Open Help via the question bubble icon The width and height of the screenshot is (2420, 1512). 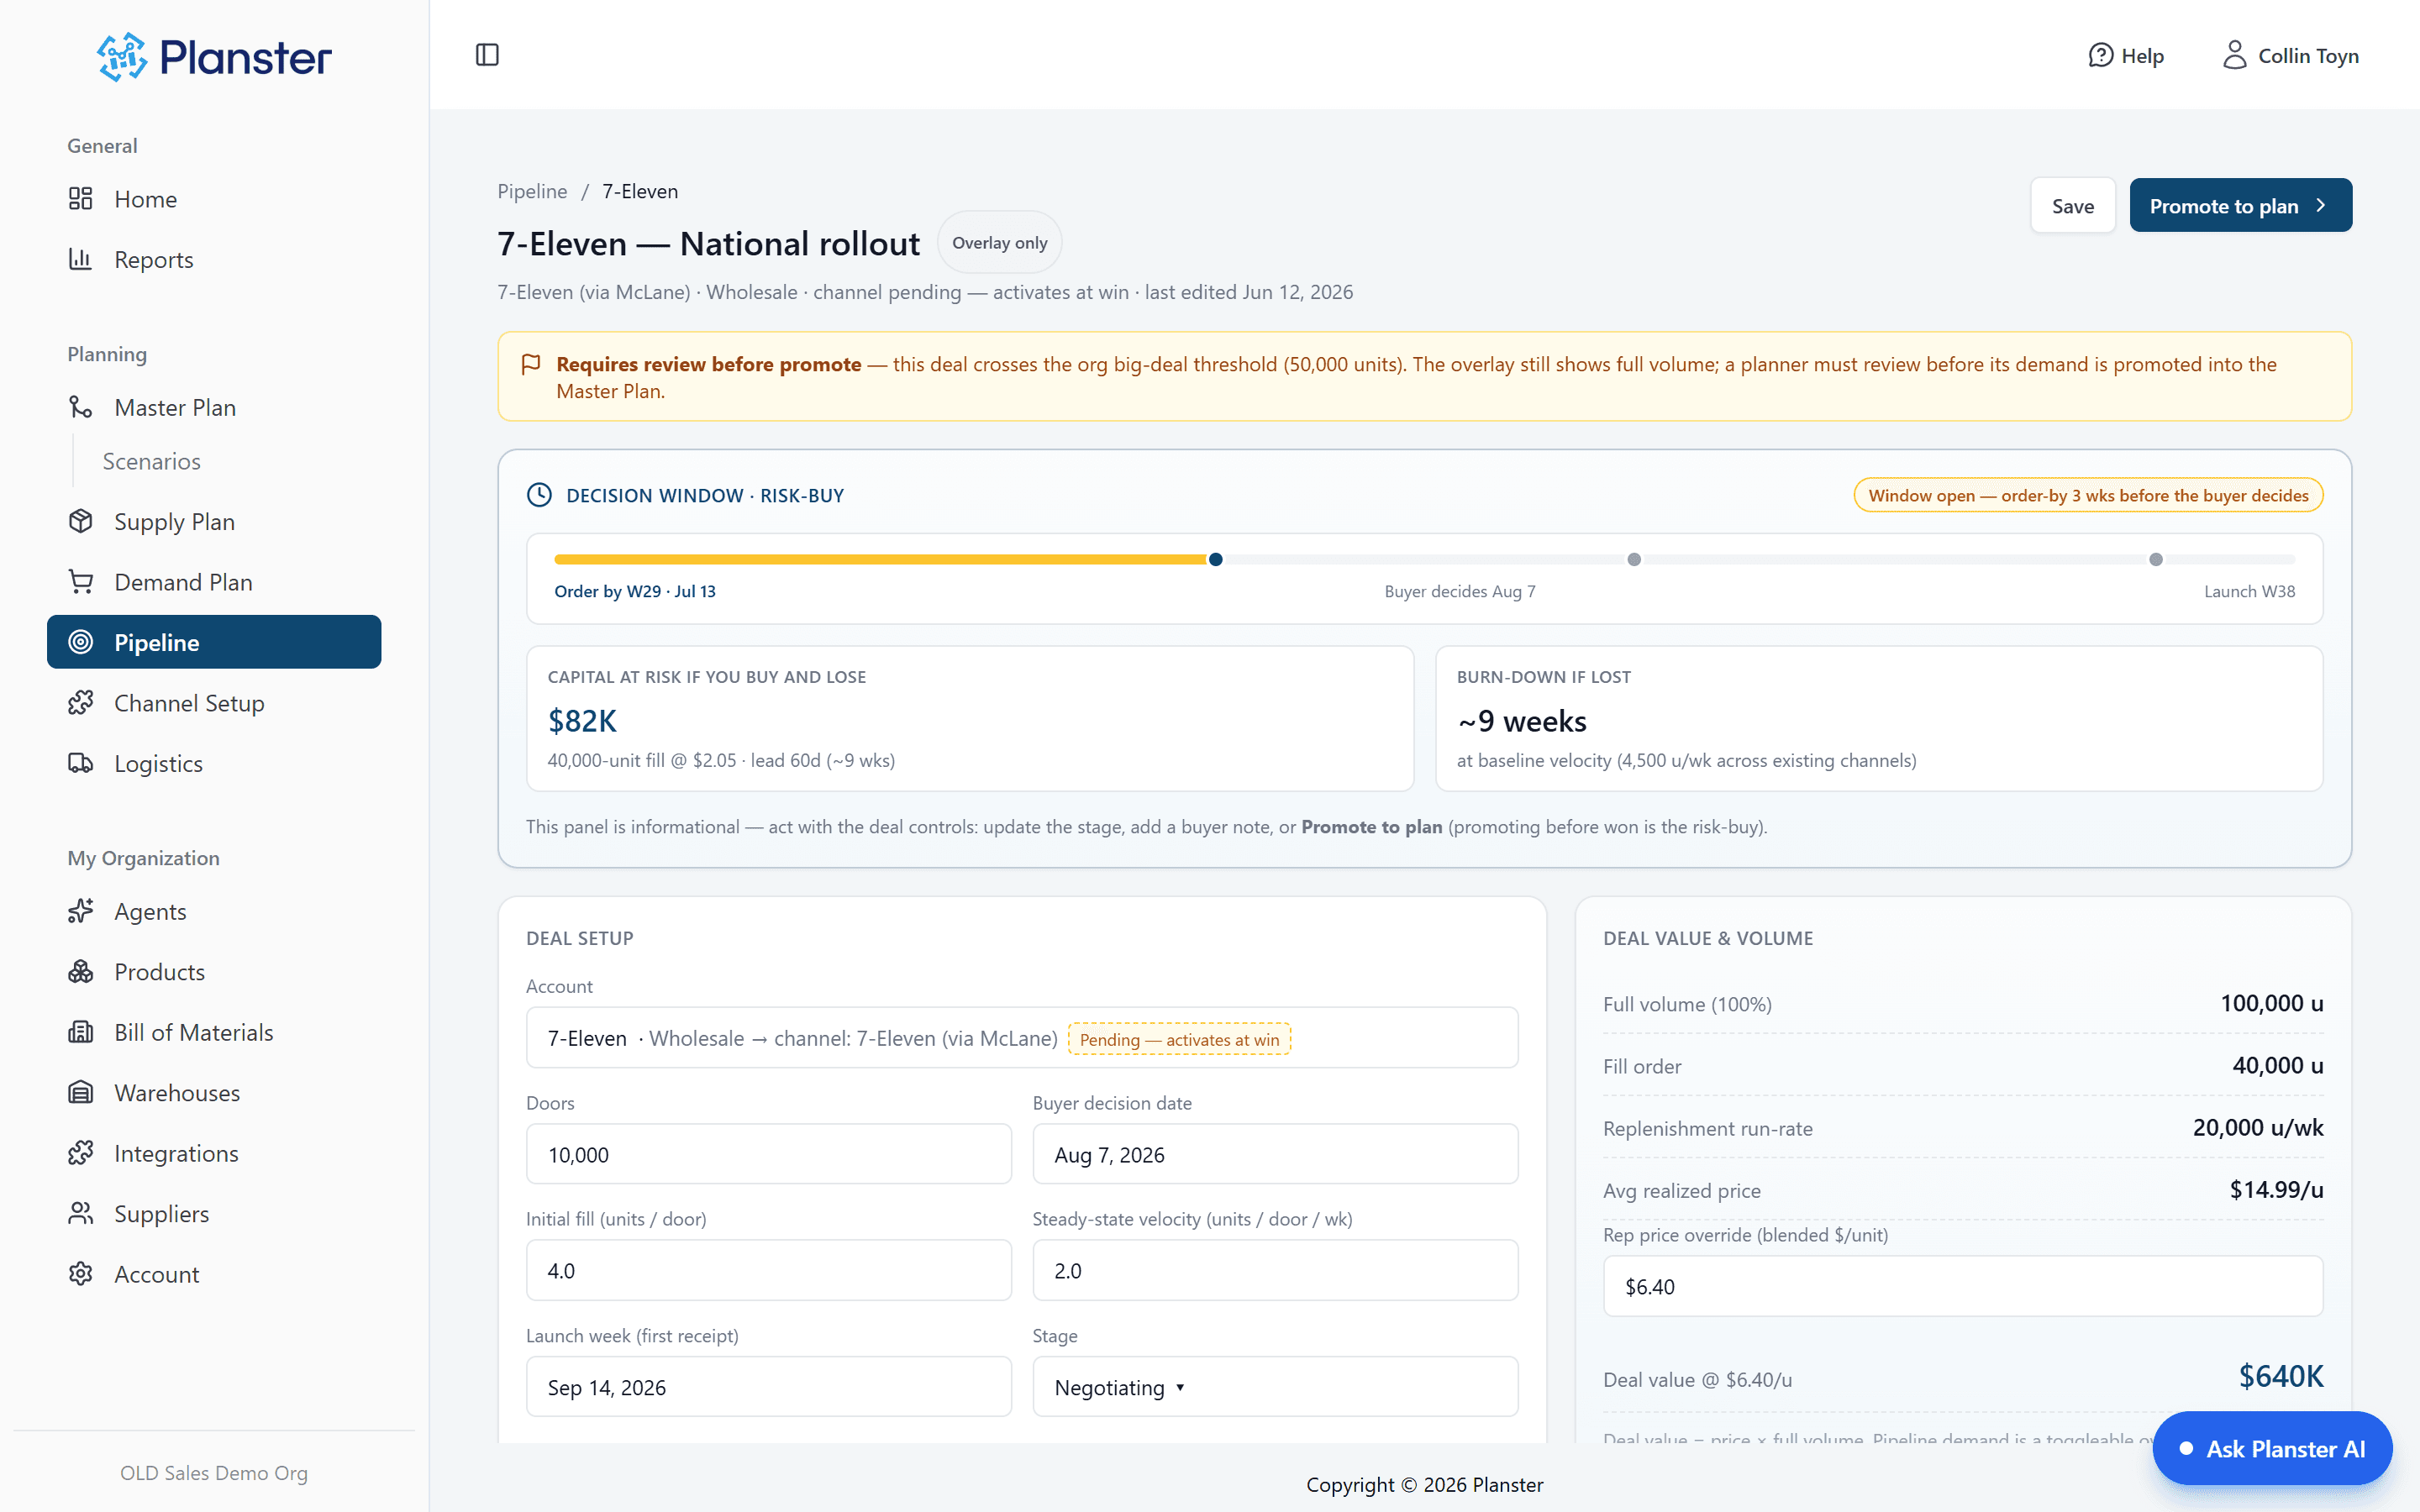point(2100,56)
